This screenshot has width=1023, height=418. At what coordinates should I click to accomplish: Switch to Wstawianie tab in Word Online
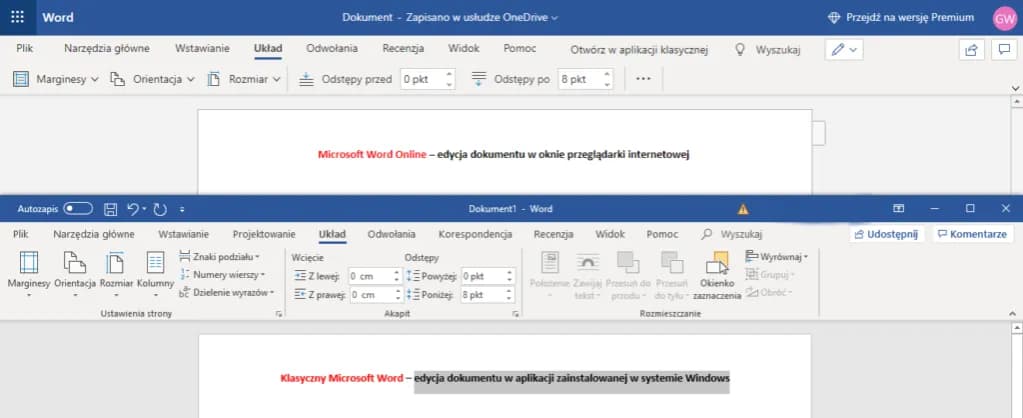[x=202, y=48]
